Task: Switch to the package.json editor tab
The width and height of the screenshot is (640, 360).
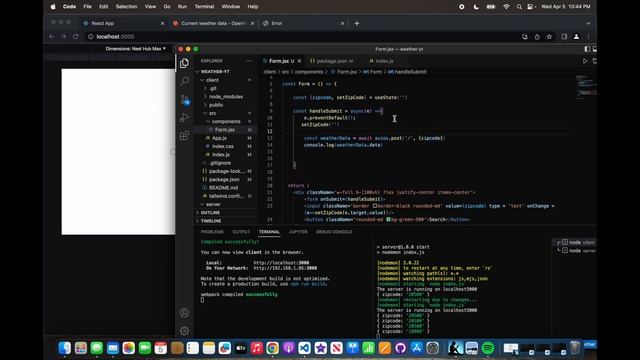Action: point(331,61)
